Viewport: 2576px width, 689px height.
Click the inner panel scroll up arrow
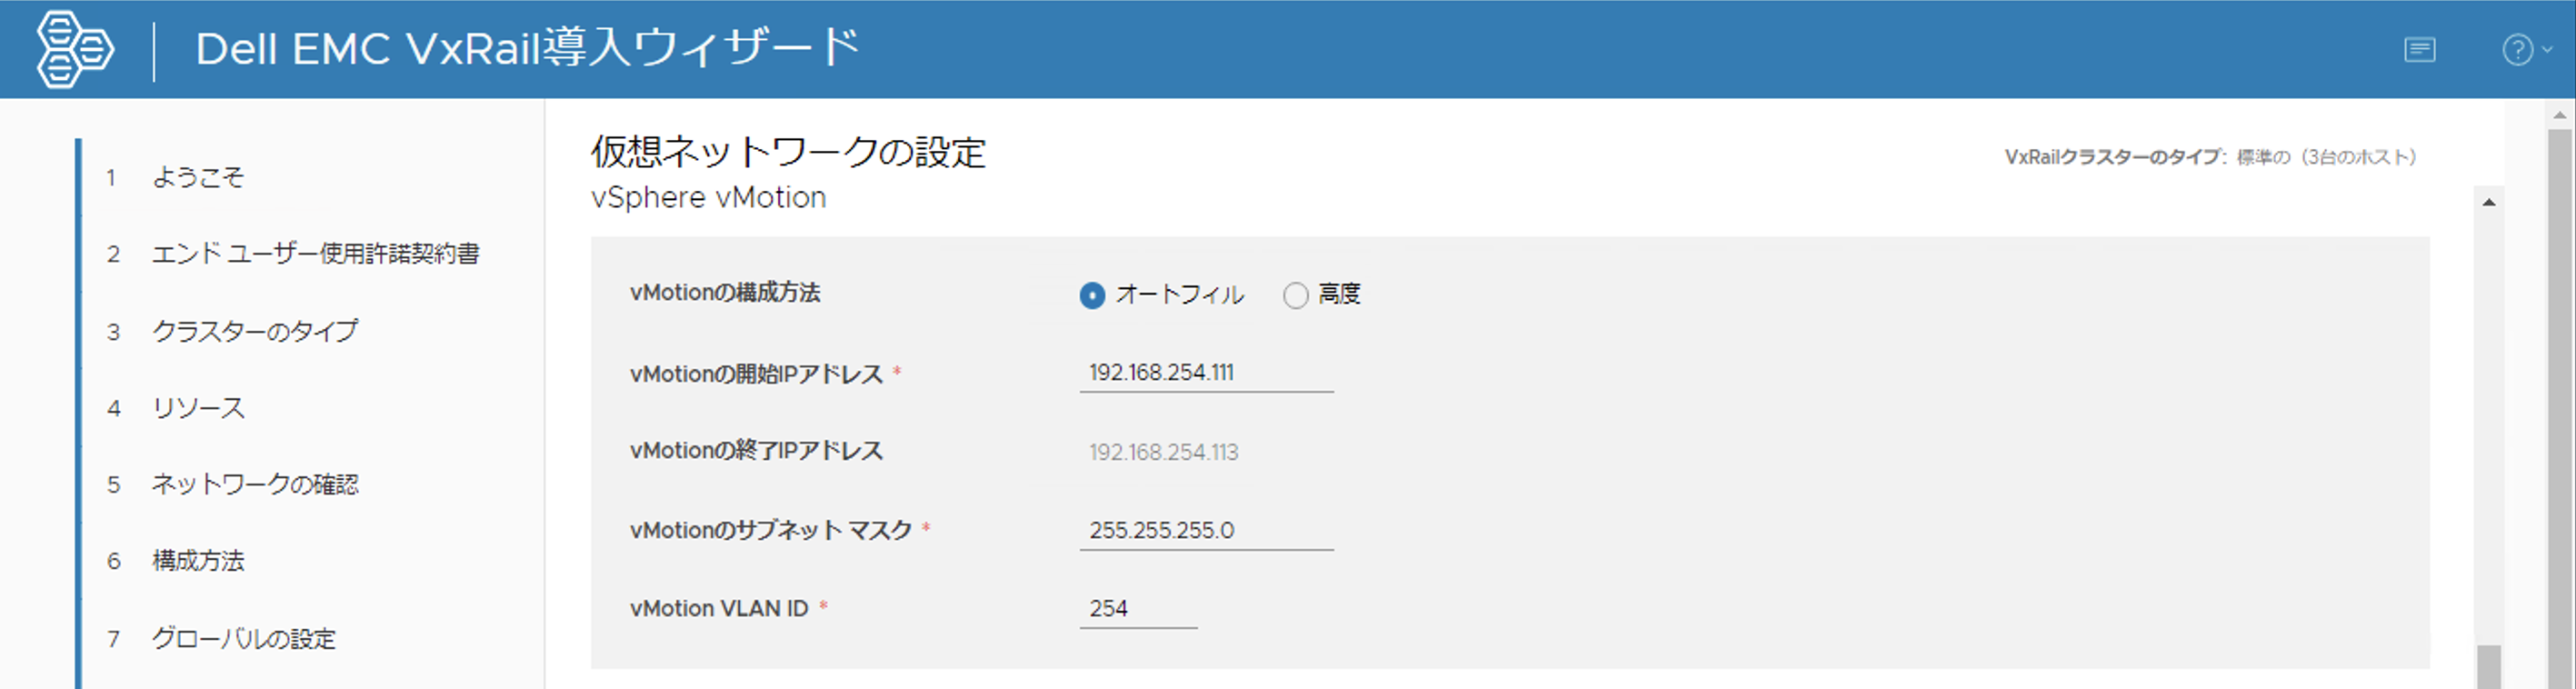2488,203
